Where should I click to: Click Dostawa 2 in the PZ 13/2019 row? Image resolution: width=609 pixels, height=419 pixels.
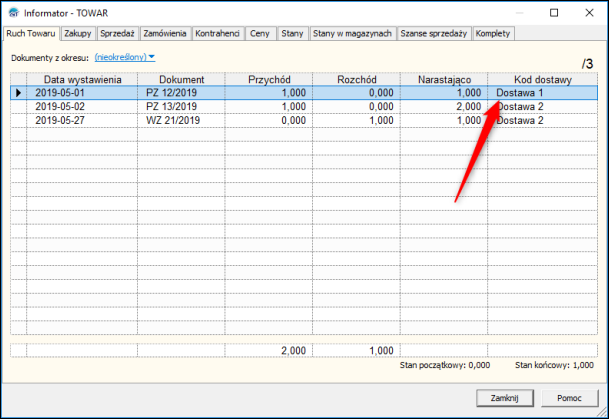click(543, 107)
